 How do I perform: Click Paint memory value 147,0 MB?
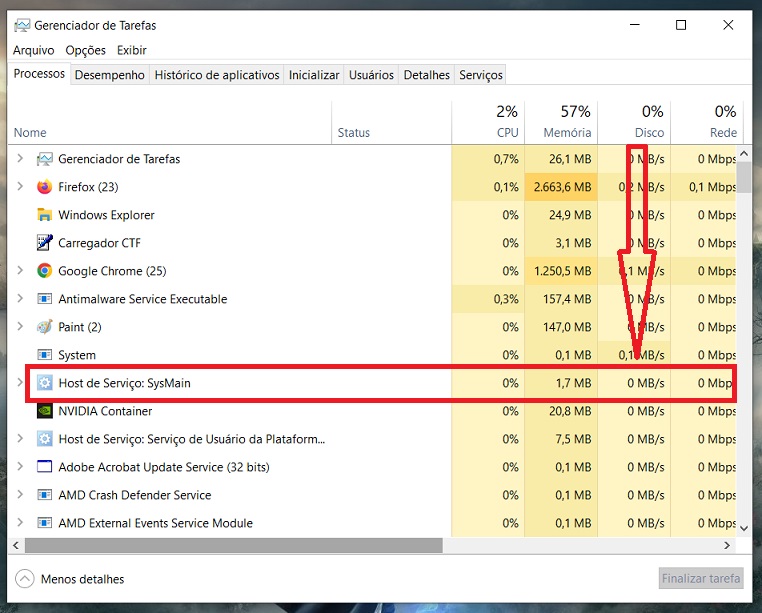[567, 327]
